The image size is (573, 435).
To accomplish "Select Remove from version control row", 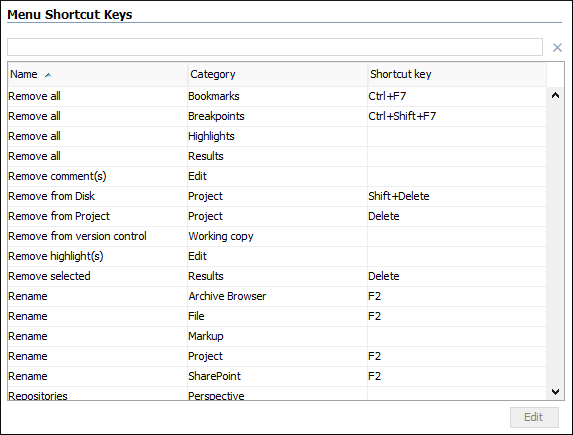I will pyautogui.click(x=277, y=236).
